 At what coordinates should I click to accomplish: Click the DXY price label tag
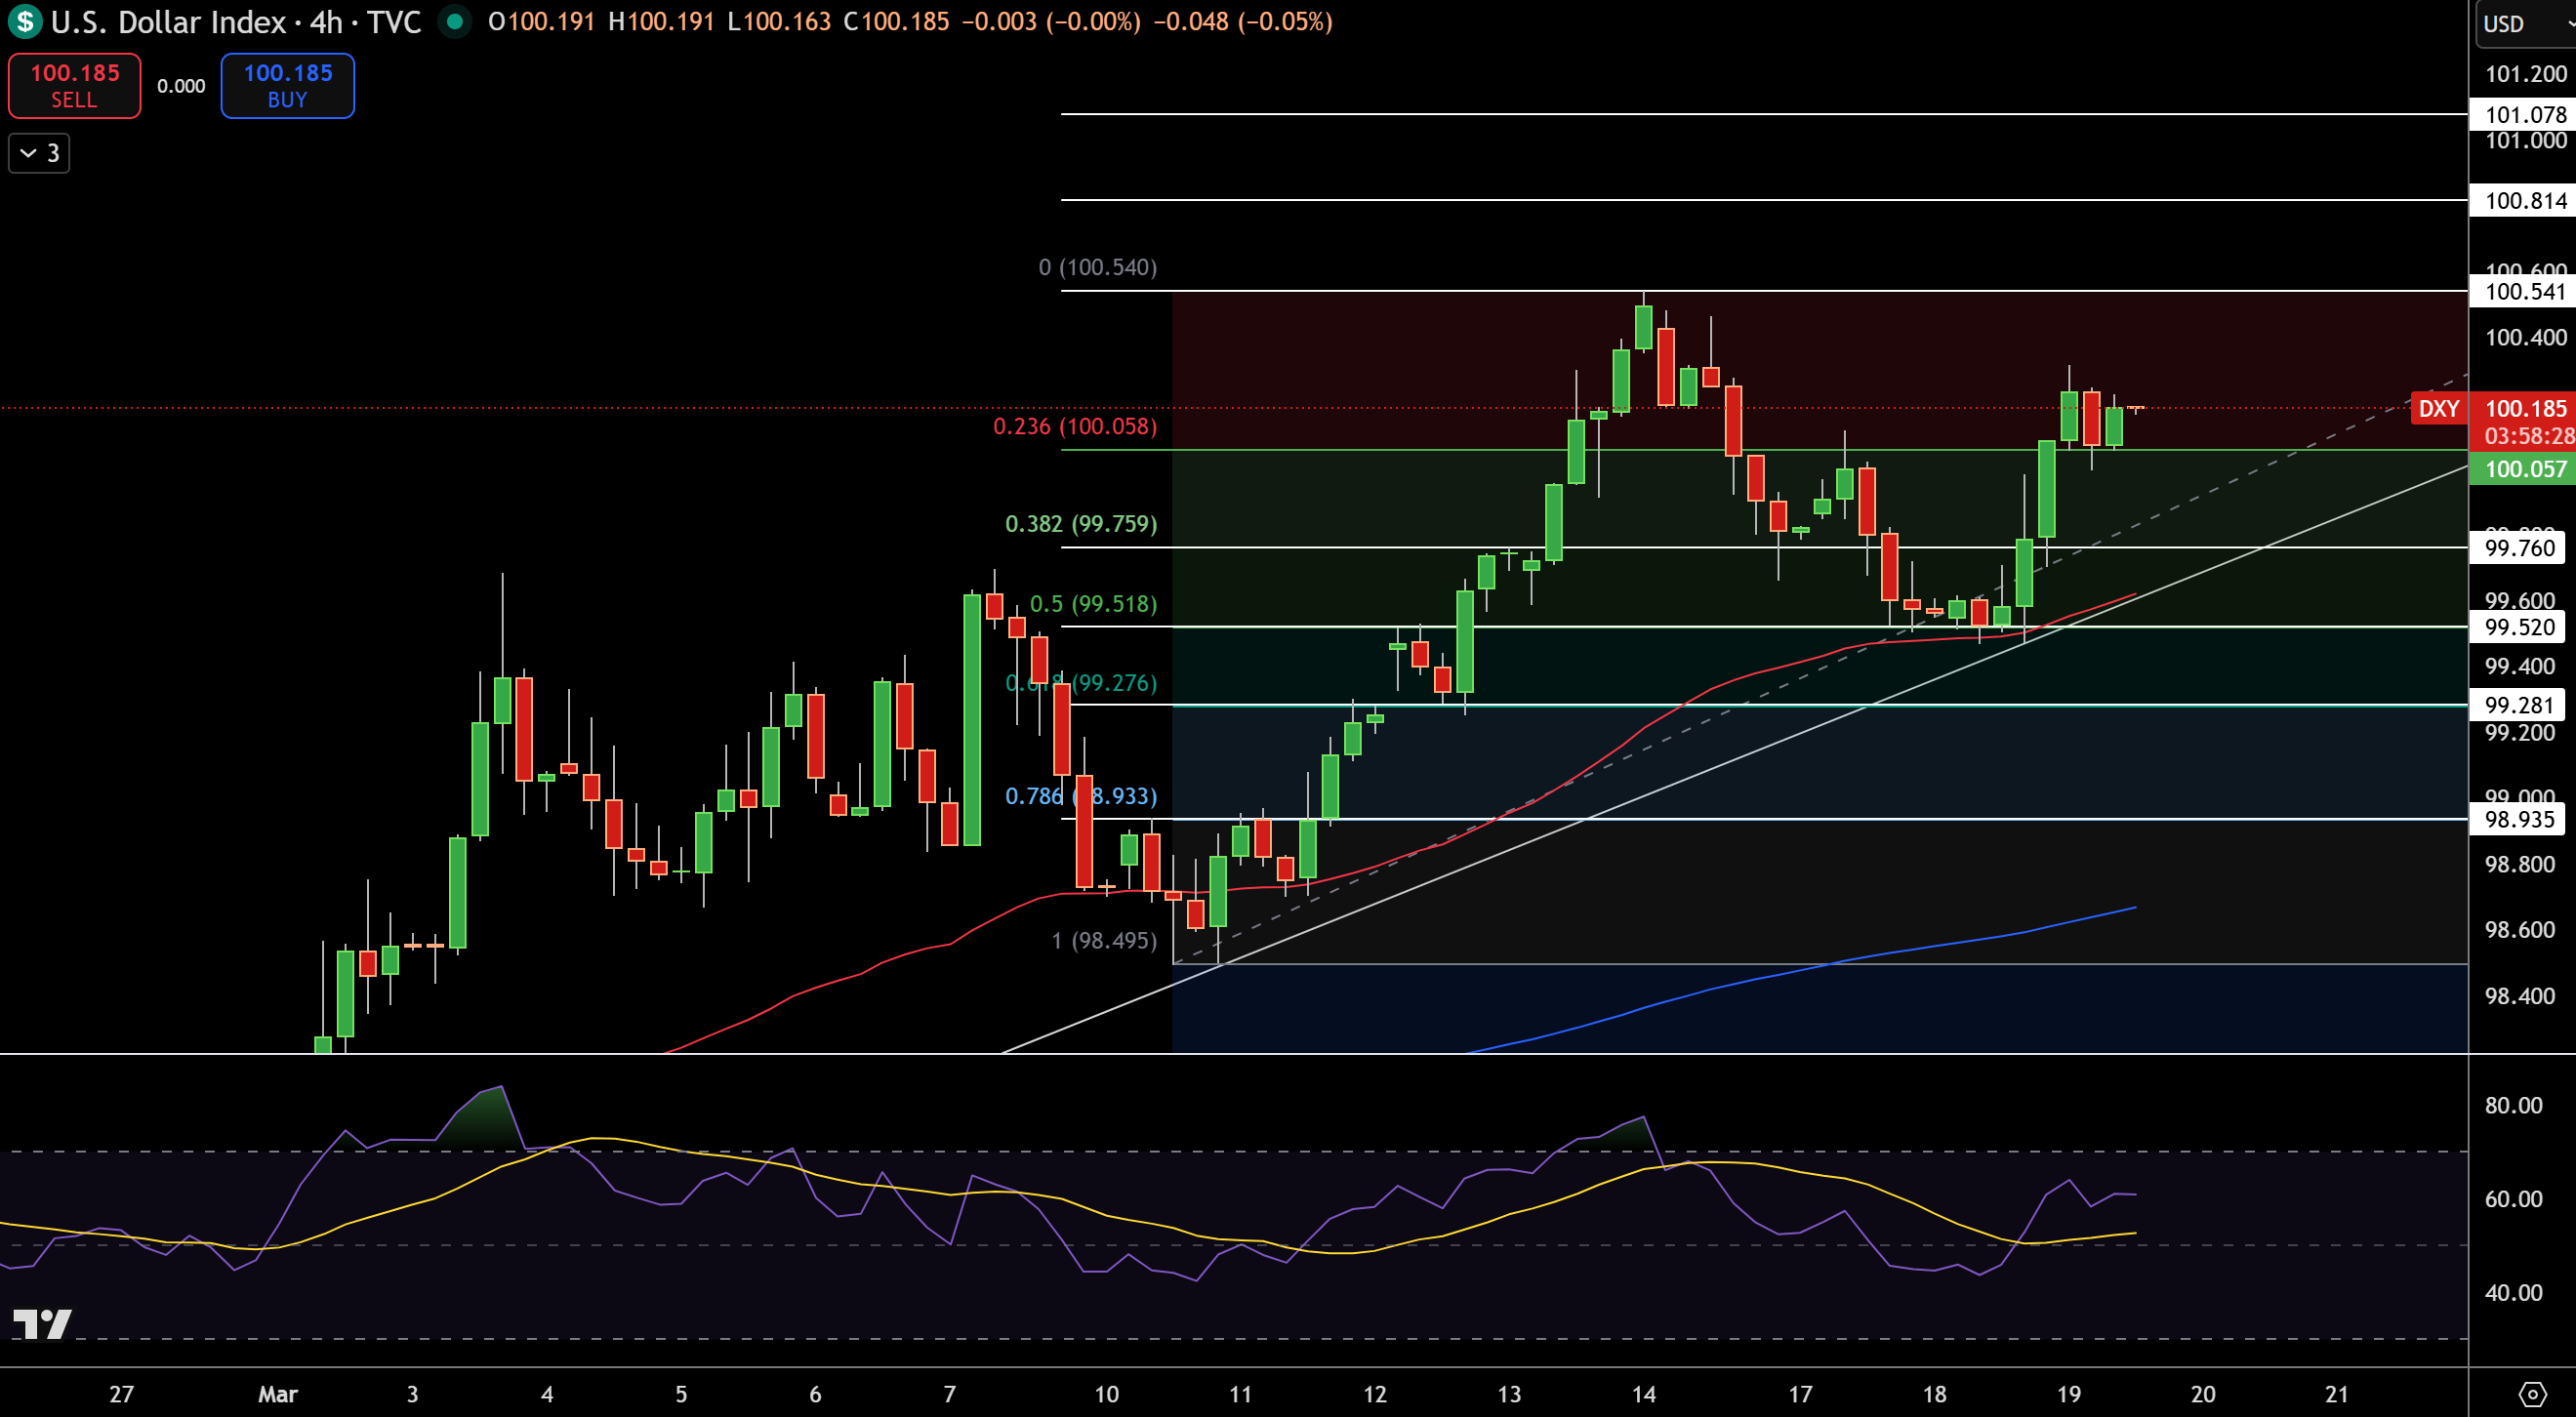(2438, 408)
